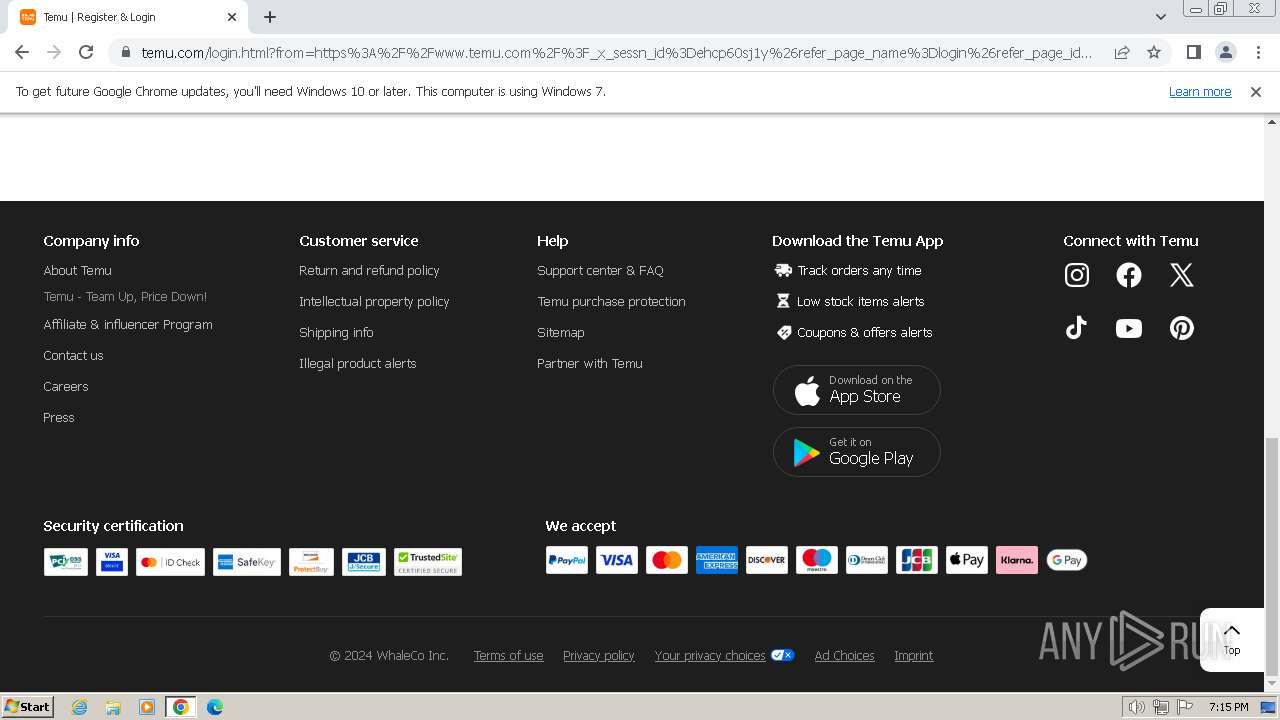Click the Discover payment badge
1280x720 pixels.
pyautogui.click(x=767, y=560)
